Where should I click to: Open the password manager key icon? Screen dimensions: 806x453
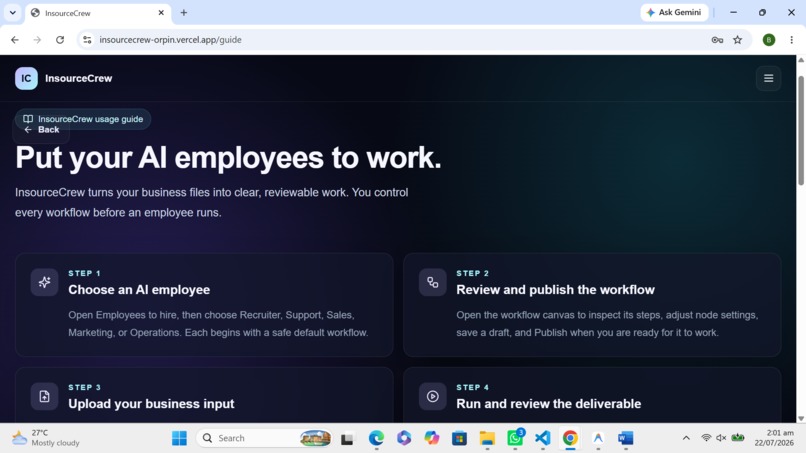point(717,40)
